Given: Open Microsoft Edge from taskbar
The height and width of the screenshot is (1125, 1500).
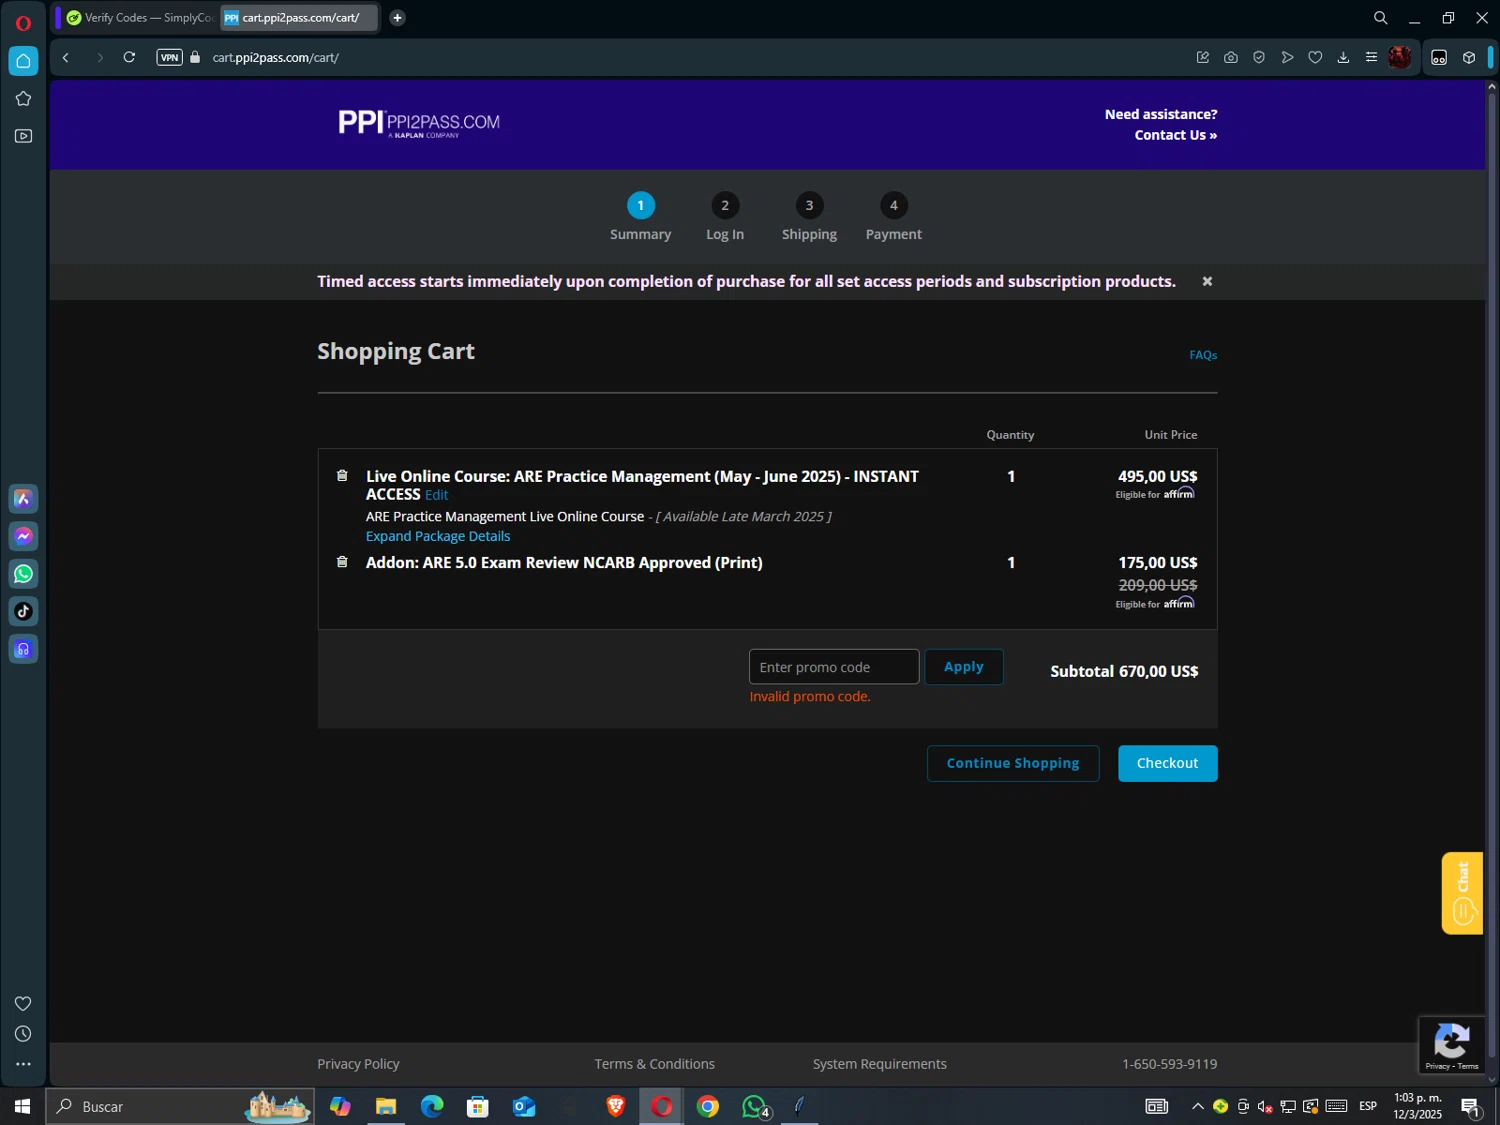Looking at the screenshot, I should tap(432, 1107).
